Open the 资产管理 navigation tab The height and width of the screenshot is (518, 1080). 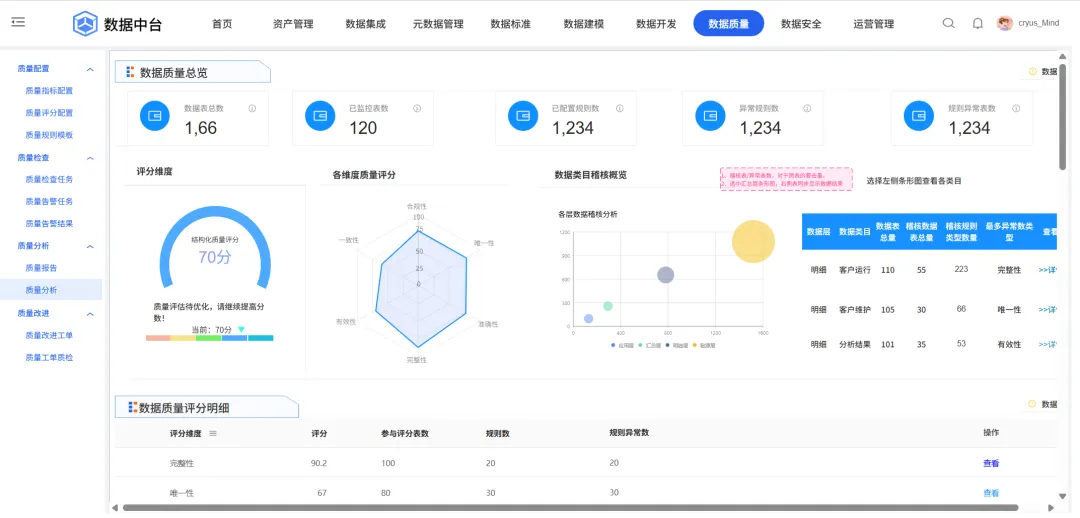[x=293, y=24]
